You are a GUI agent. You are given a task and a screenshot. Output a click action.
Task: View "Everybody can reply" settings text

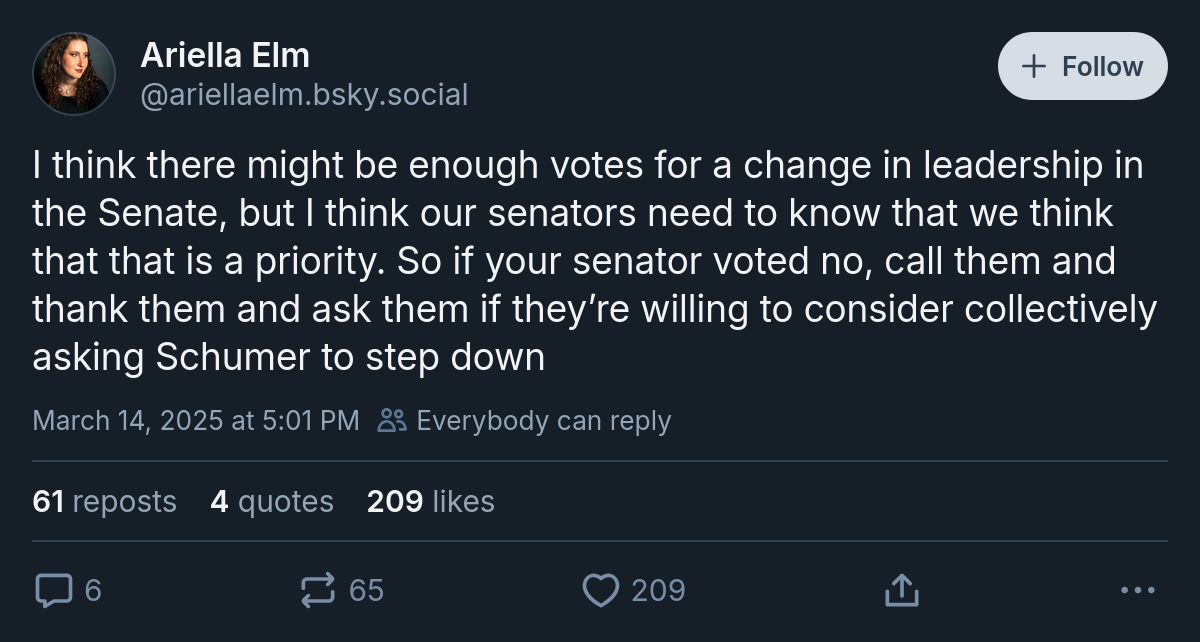pyautogui.click(x=543, y=421)
